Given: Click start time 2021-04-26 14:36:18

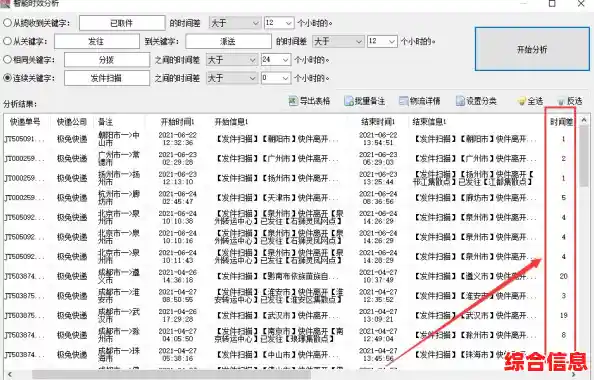Looking at the screenshot, I should coord(178,276).
